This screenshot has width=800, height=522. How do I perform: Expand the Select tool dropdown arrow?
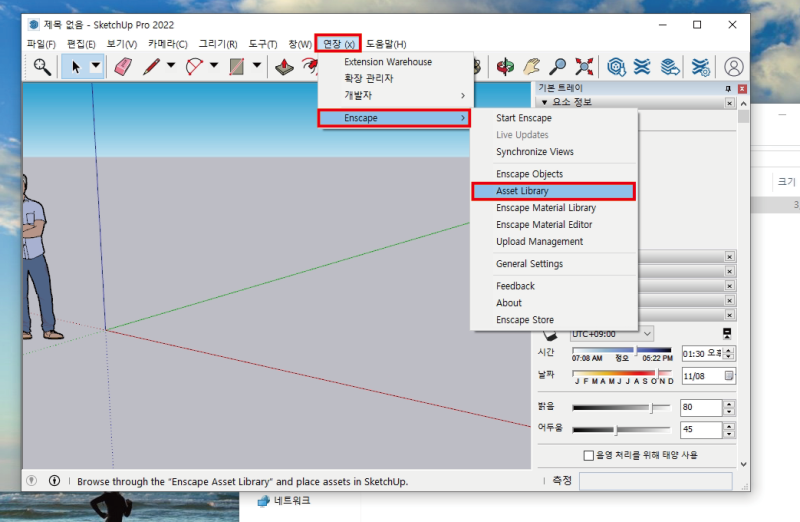pos(95,66)
